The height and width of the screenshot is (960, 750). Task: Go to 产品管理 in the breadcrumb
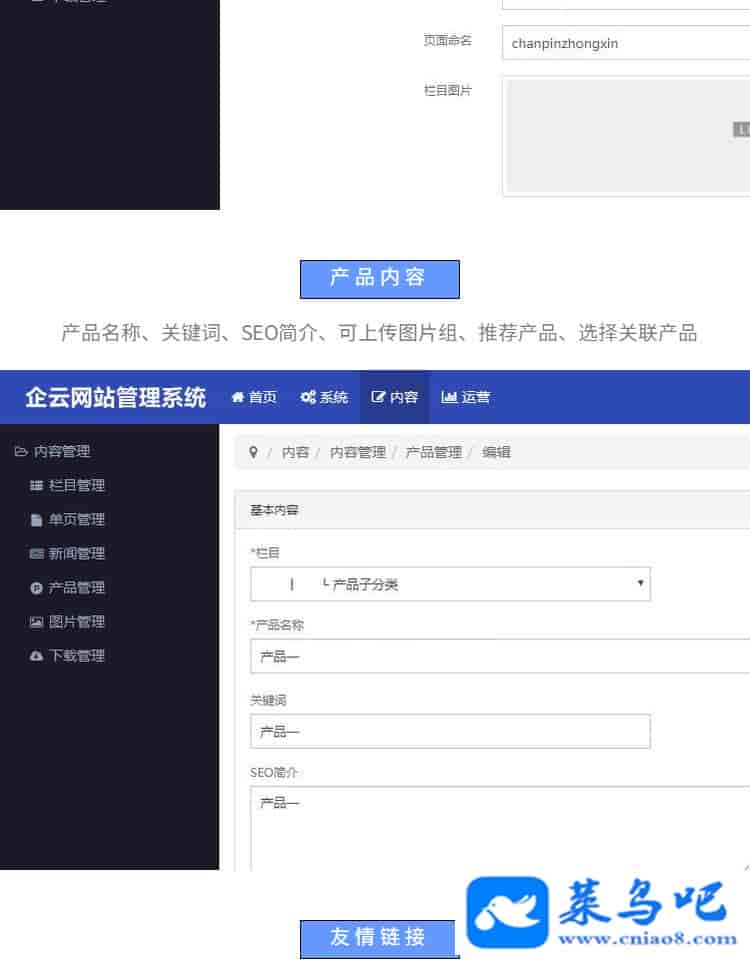click(x=433, y=452)
